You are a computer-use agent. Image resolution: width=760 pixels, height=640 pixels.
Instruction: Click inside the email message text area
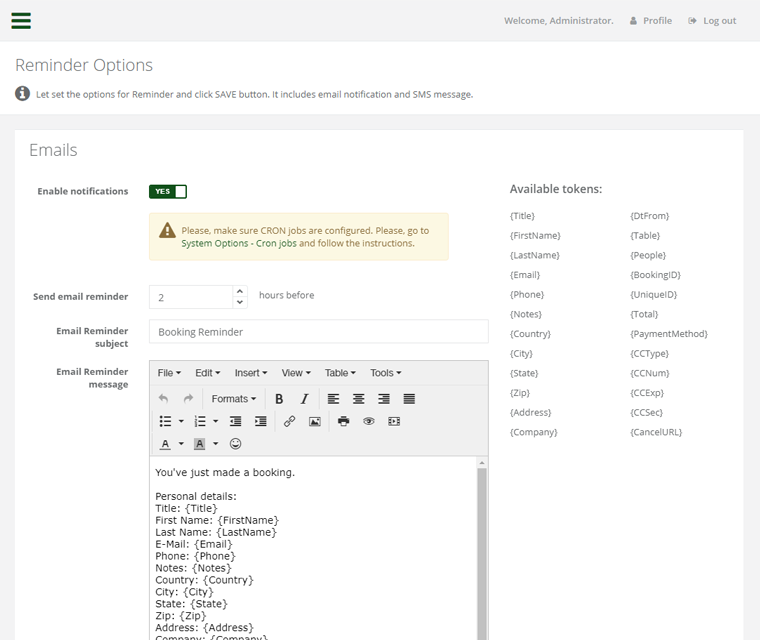313,548
